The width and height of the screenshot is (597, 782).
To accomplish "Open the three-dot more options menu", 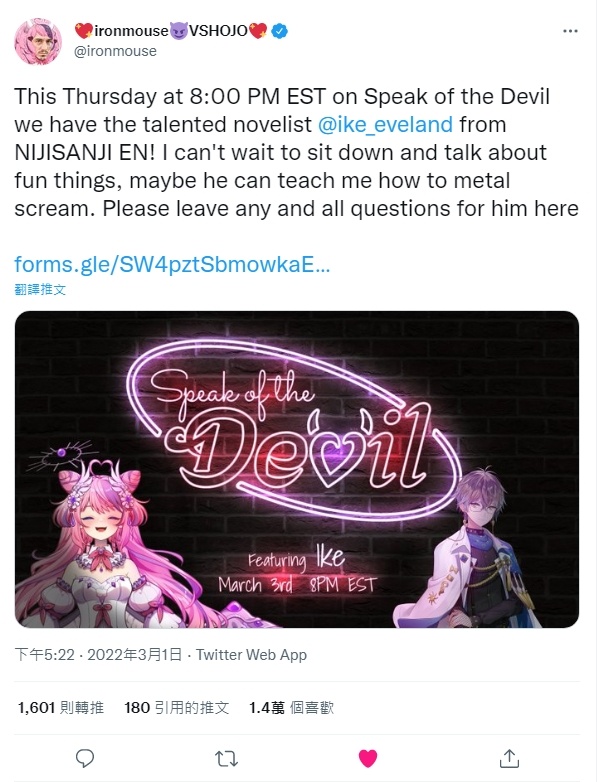I will pyautogui.click(x=570, y=31).
